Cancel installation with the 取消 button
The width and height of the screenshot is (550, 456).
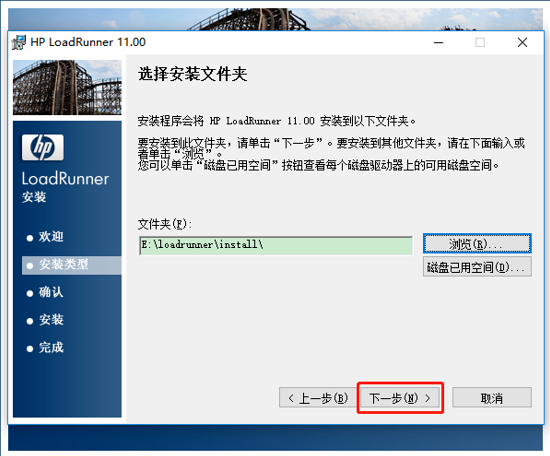click(x=492, y=398)
